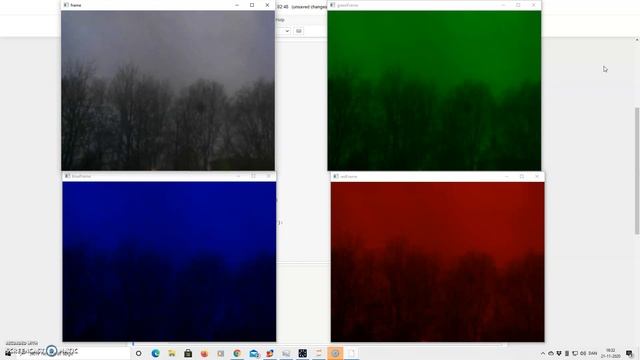Click the frame window title icon
Screen dimensions: 640x360
[66, 5]
